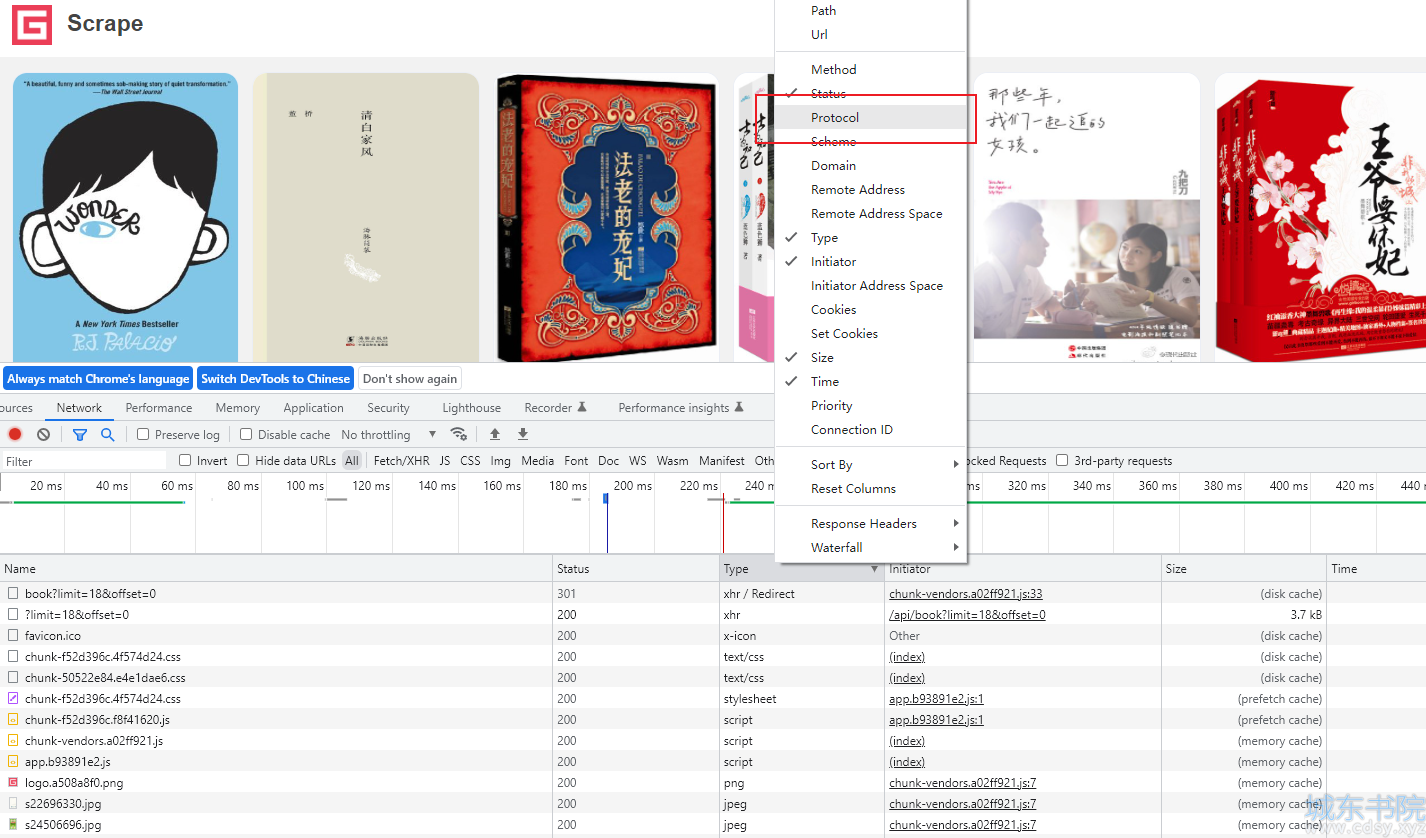Clear the network log with the clear icon

43,434
